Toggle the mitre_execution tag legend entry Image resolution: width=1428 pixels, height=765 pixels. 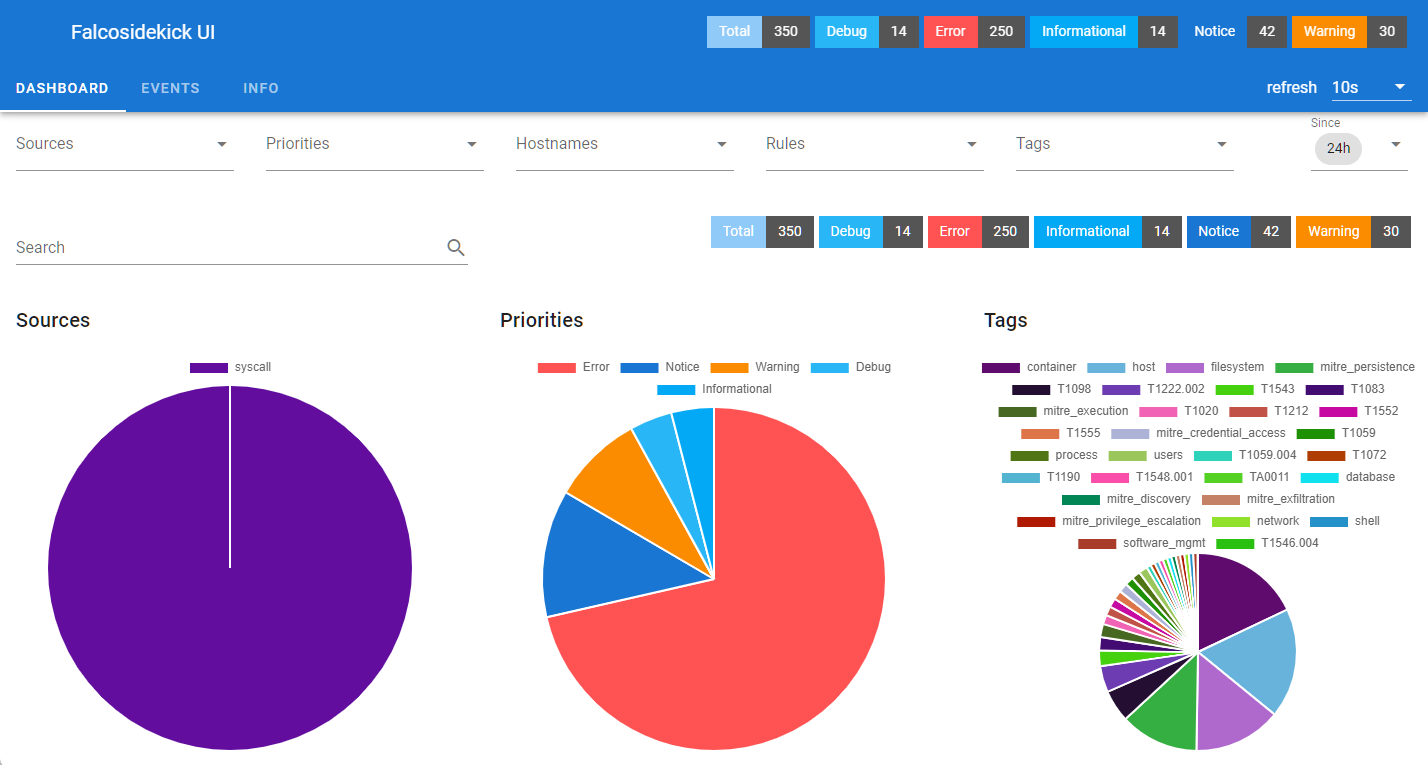coord(1063,411)
